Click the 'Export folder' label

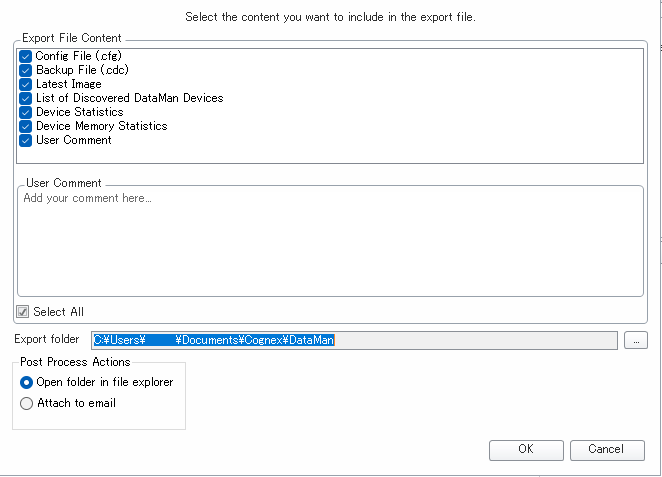pos(46,340)
